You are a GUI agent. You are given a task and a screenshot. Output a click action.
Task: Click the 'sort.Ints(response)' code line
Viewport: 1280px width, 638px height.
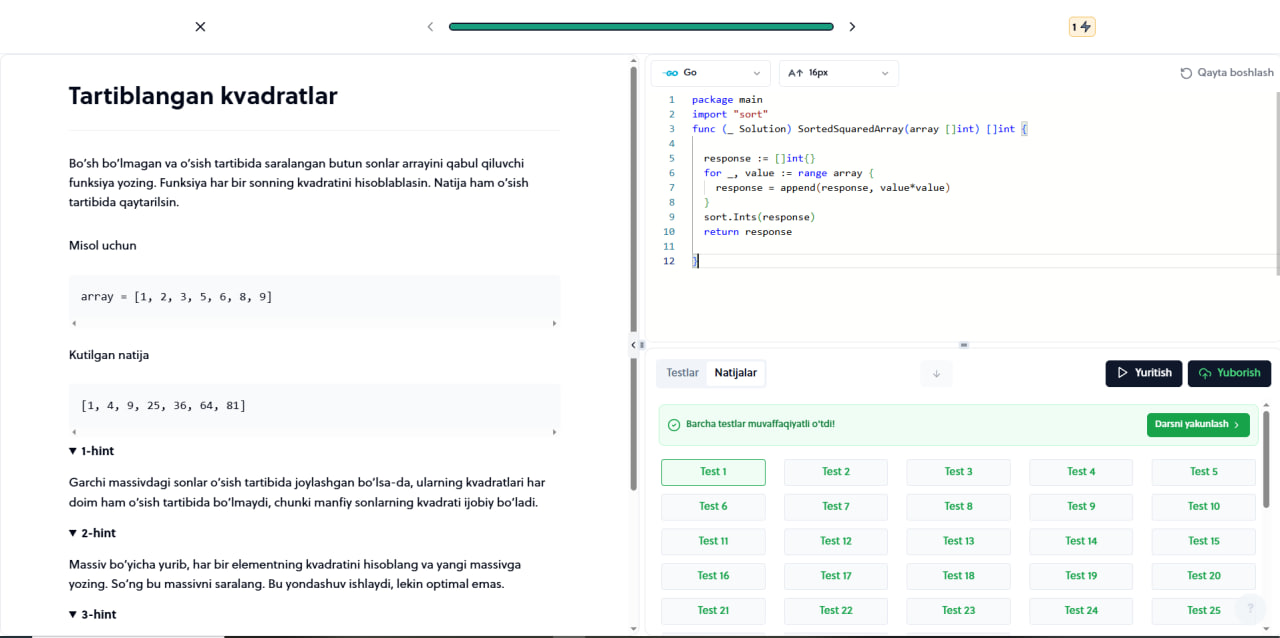point(759,217)
